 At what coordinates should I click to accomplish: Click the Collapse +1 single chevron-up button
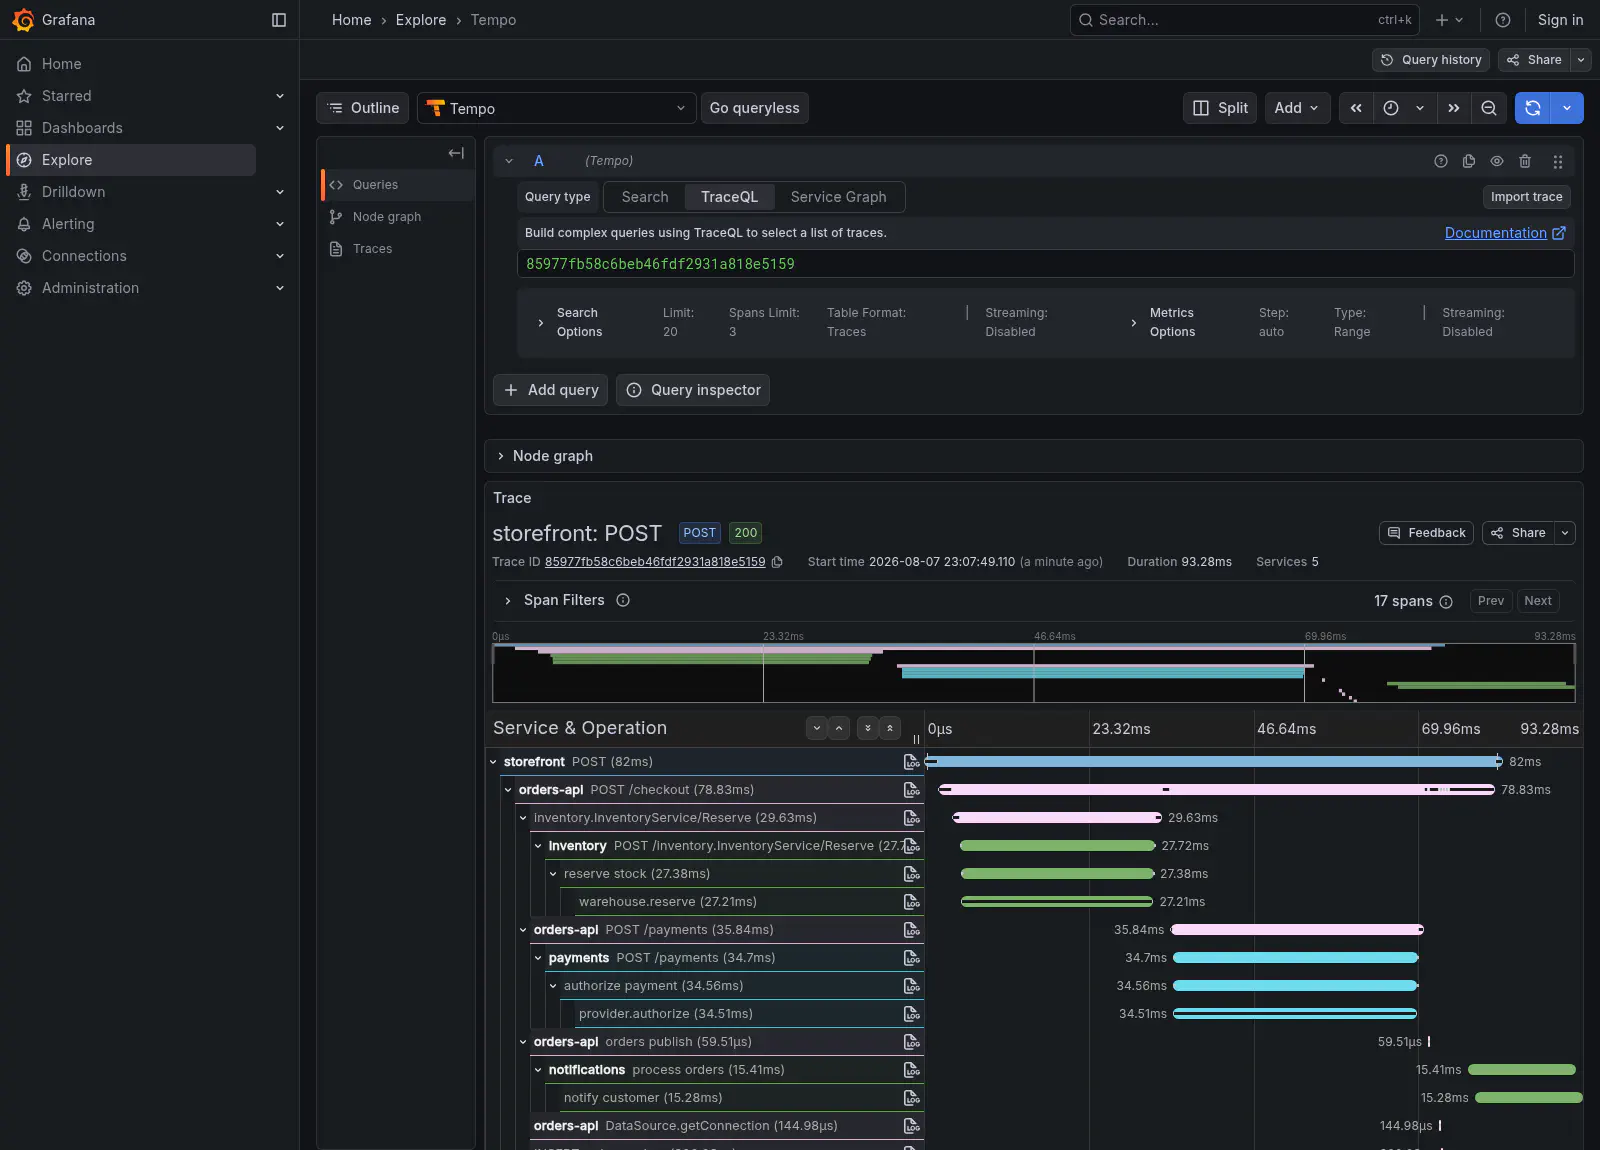[839, 728]
